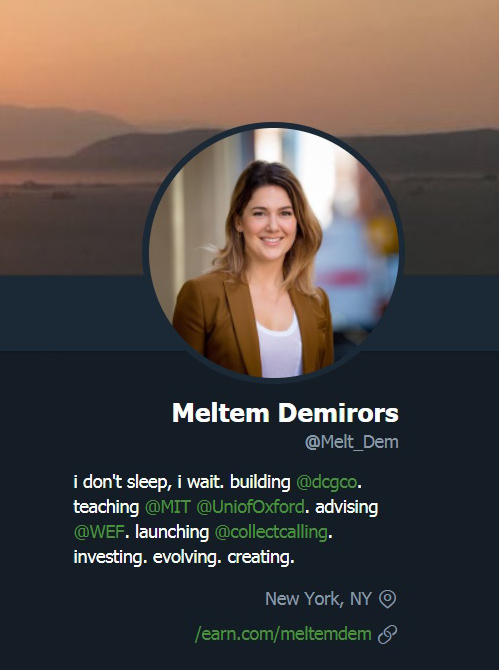Open the circular profile photo
Image resolution: width=499 pixels, height=670 pixels.
273,253
